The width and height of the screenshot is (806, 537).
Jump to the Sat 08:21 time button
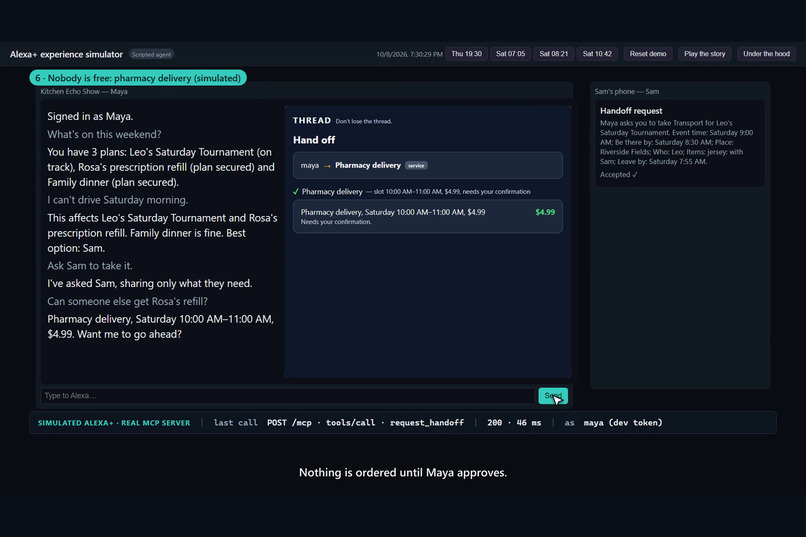pos(554,54)
